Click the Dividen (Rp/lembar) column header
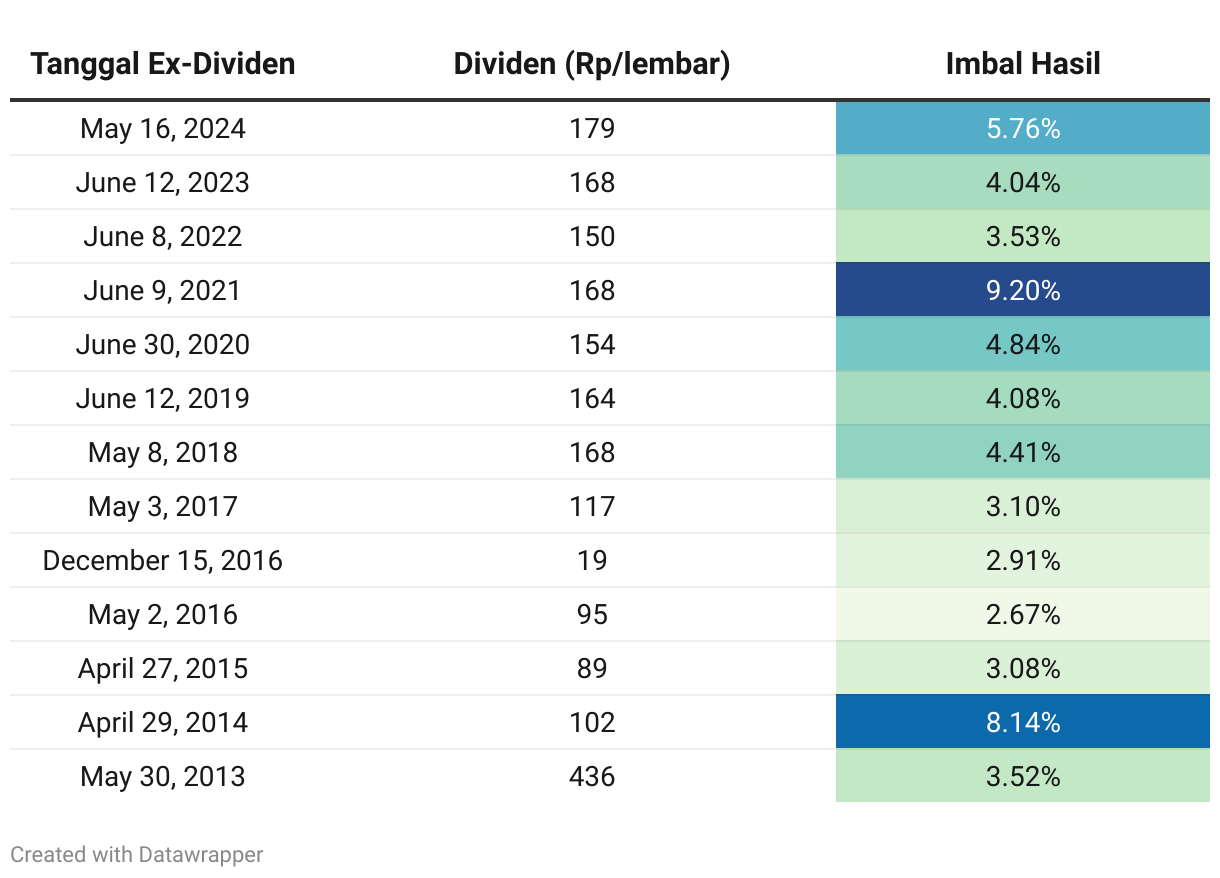The height and width of the screenshot is (878, 1220). (592, 64)
